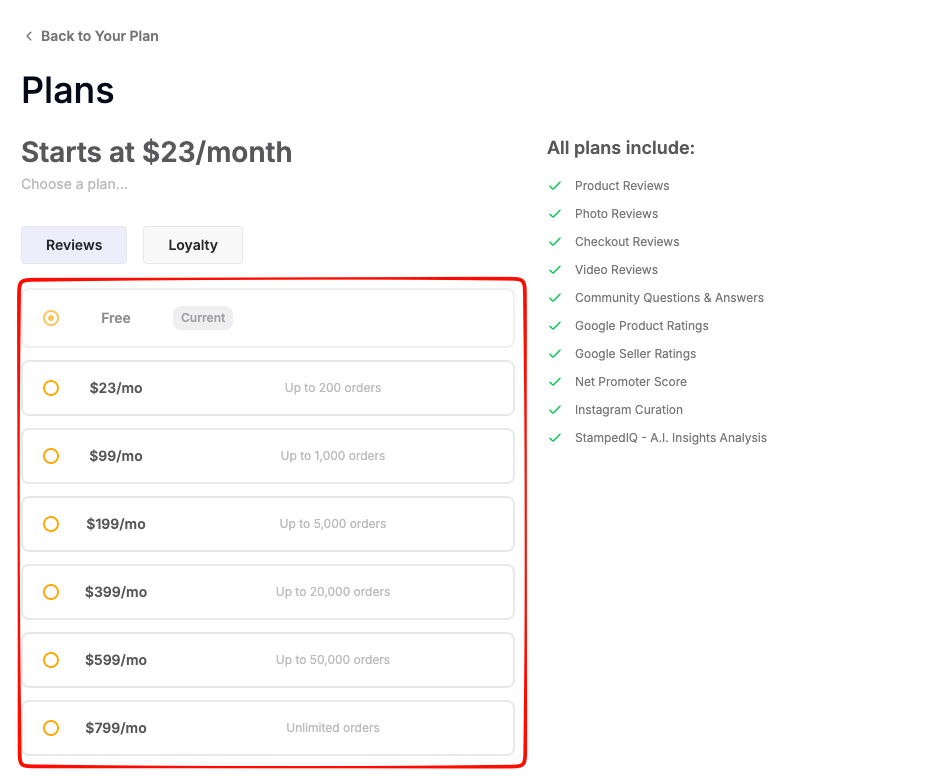Screen dimensions: 931x780
Task: Click the '$399/mo' price label
Action: click(116, 592)
